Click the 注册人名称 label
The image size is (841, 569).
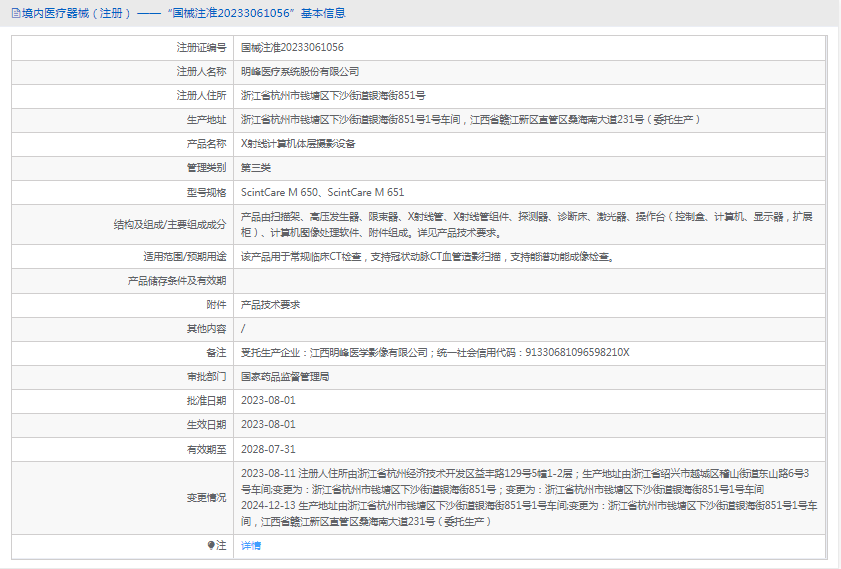click(x=202, y=71)
